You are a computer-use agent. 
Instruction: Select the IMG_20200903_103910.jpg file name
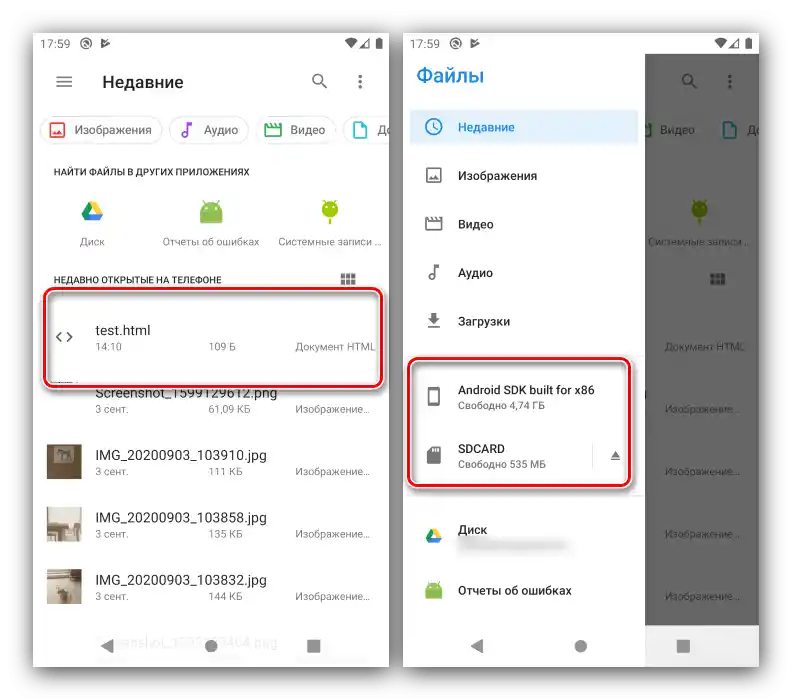[181, 455]
